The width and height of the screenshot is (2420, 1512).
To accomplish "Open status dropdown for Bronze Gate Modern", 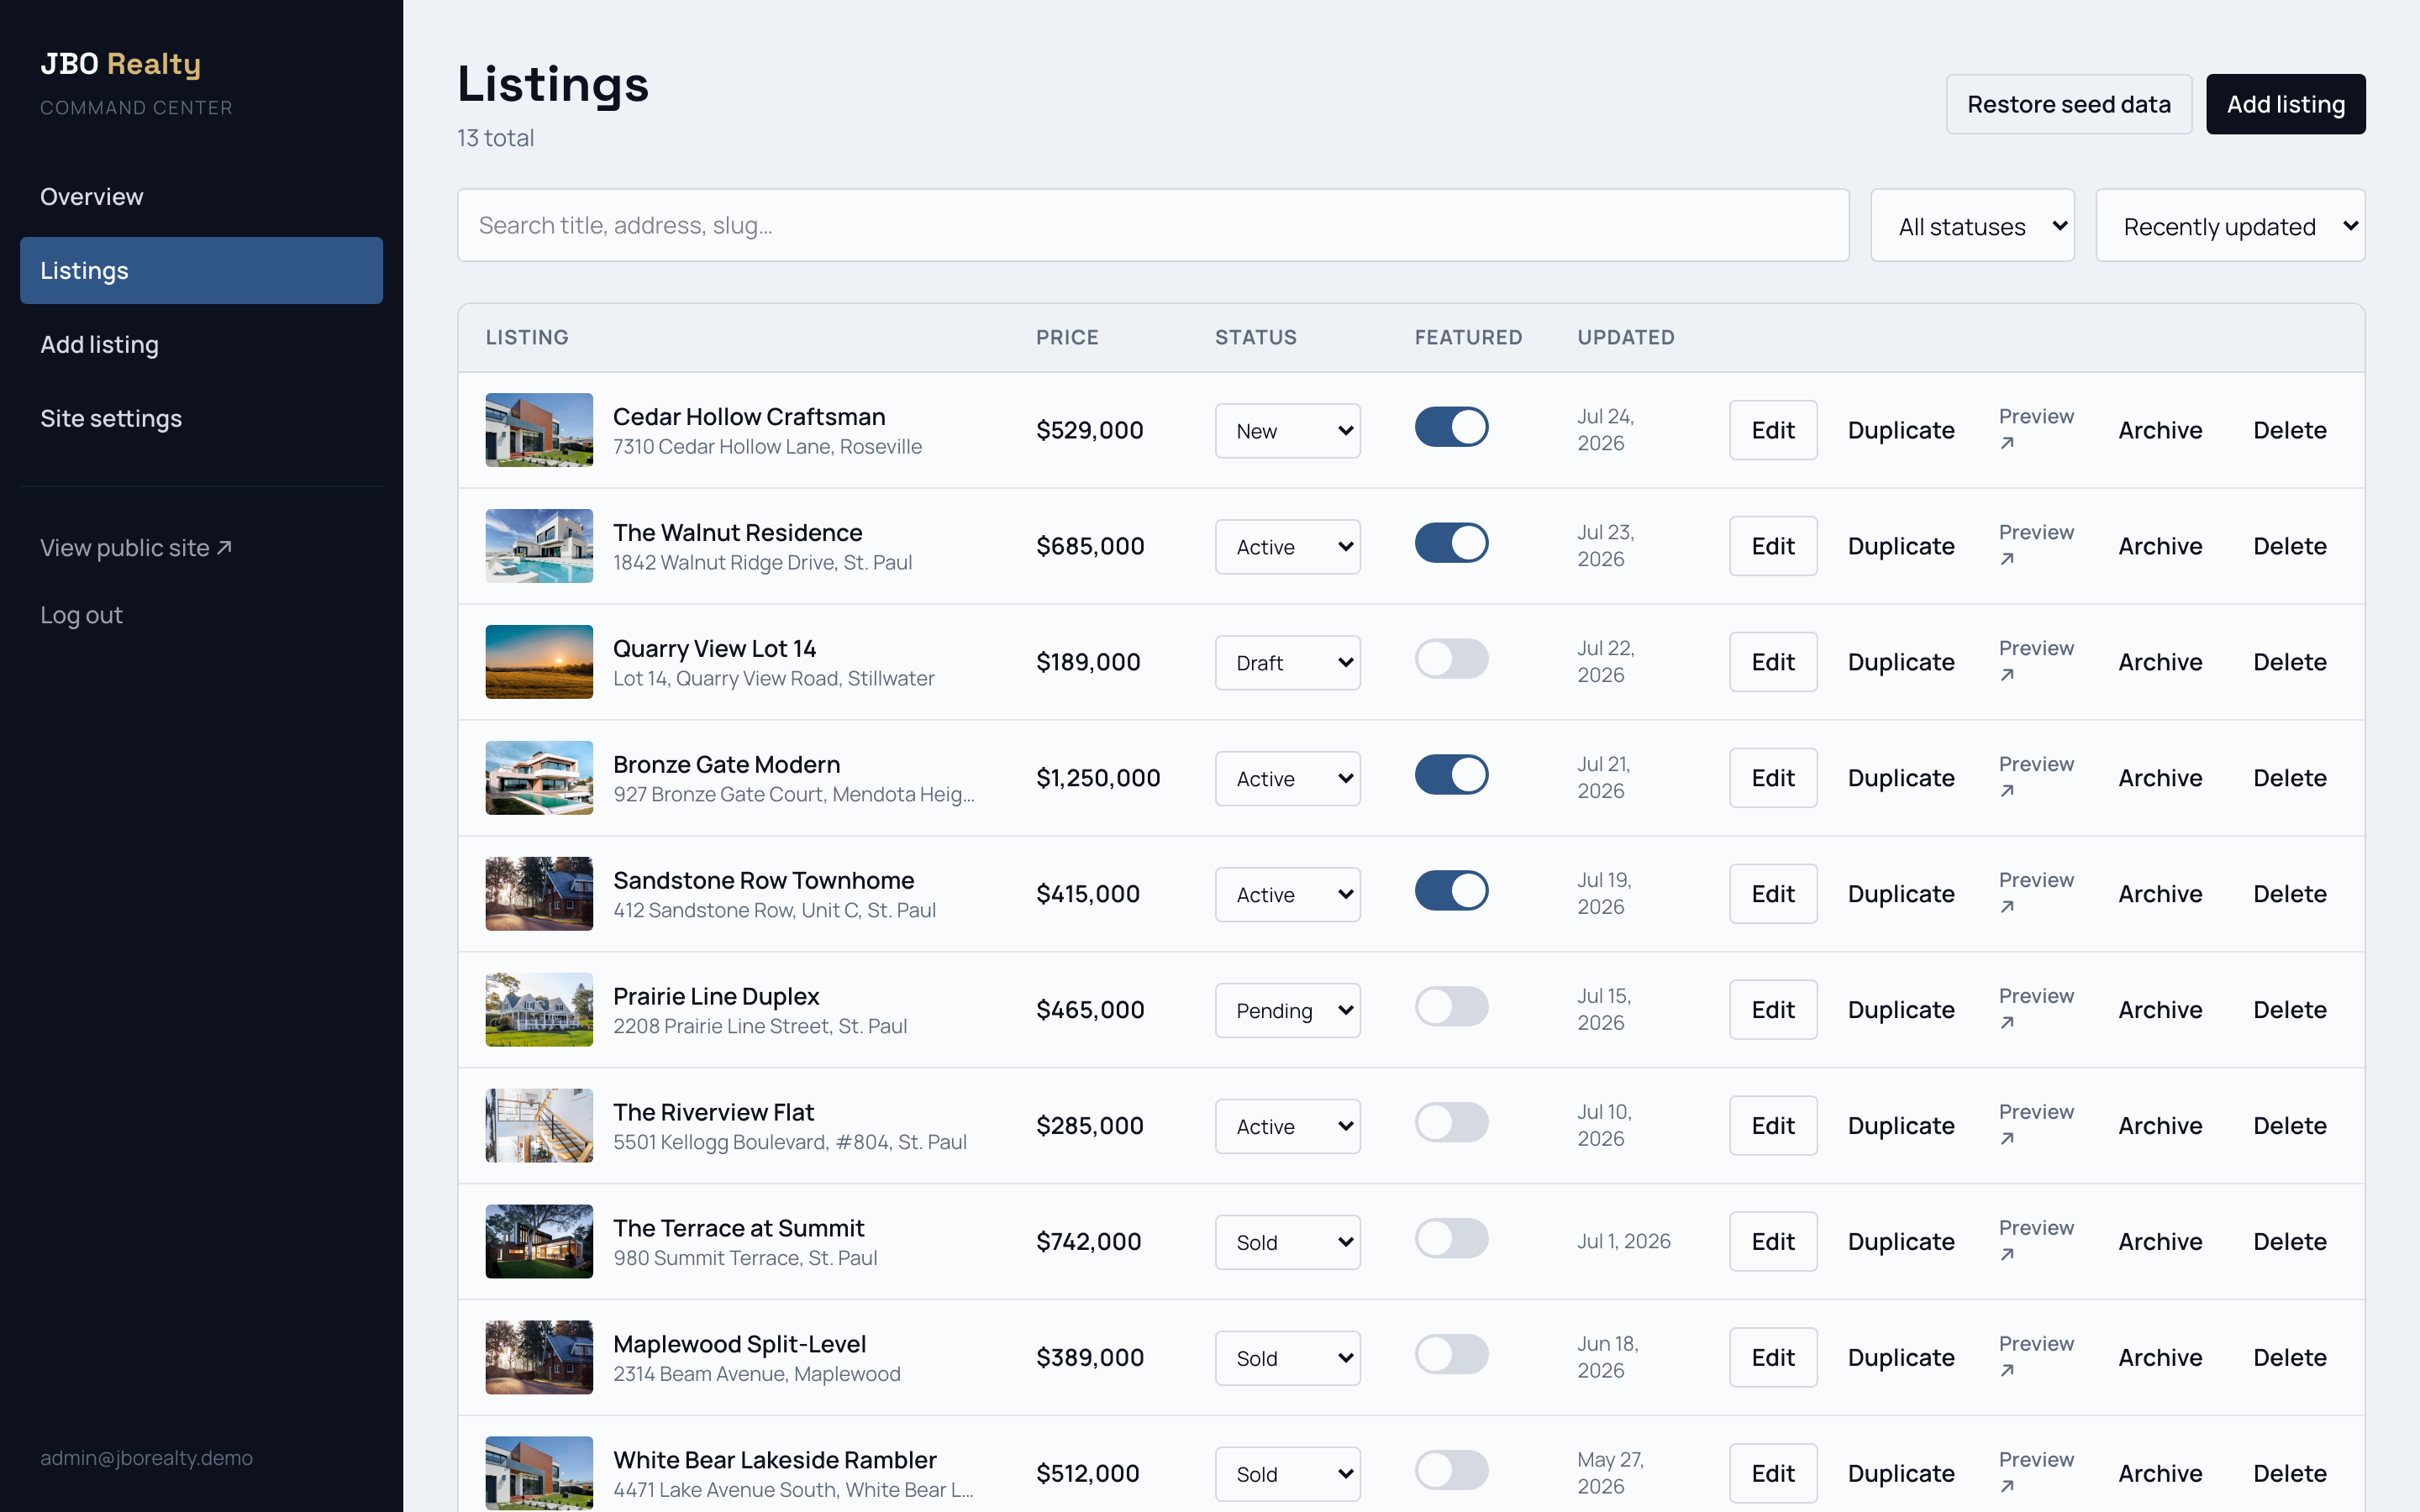I will pyautogui.click(x=1287, y=779).
